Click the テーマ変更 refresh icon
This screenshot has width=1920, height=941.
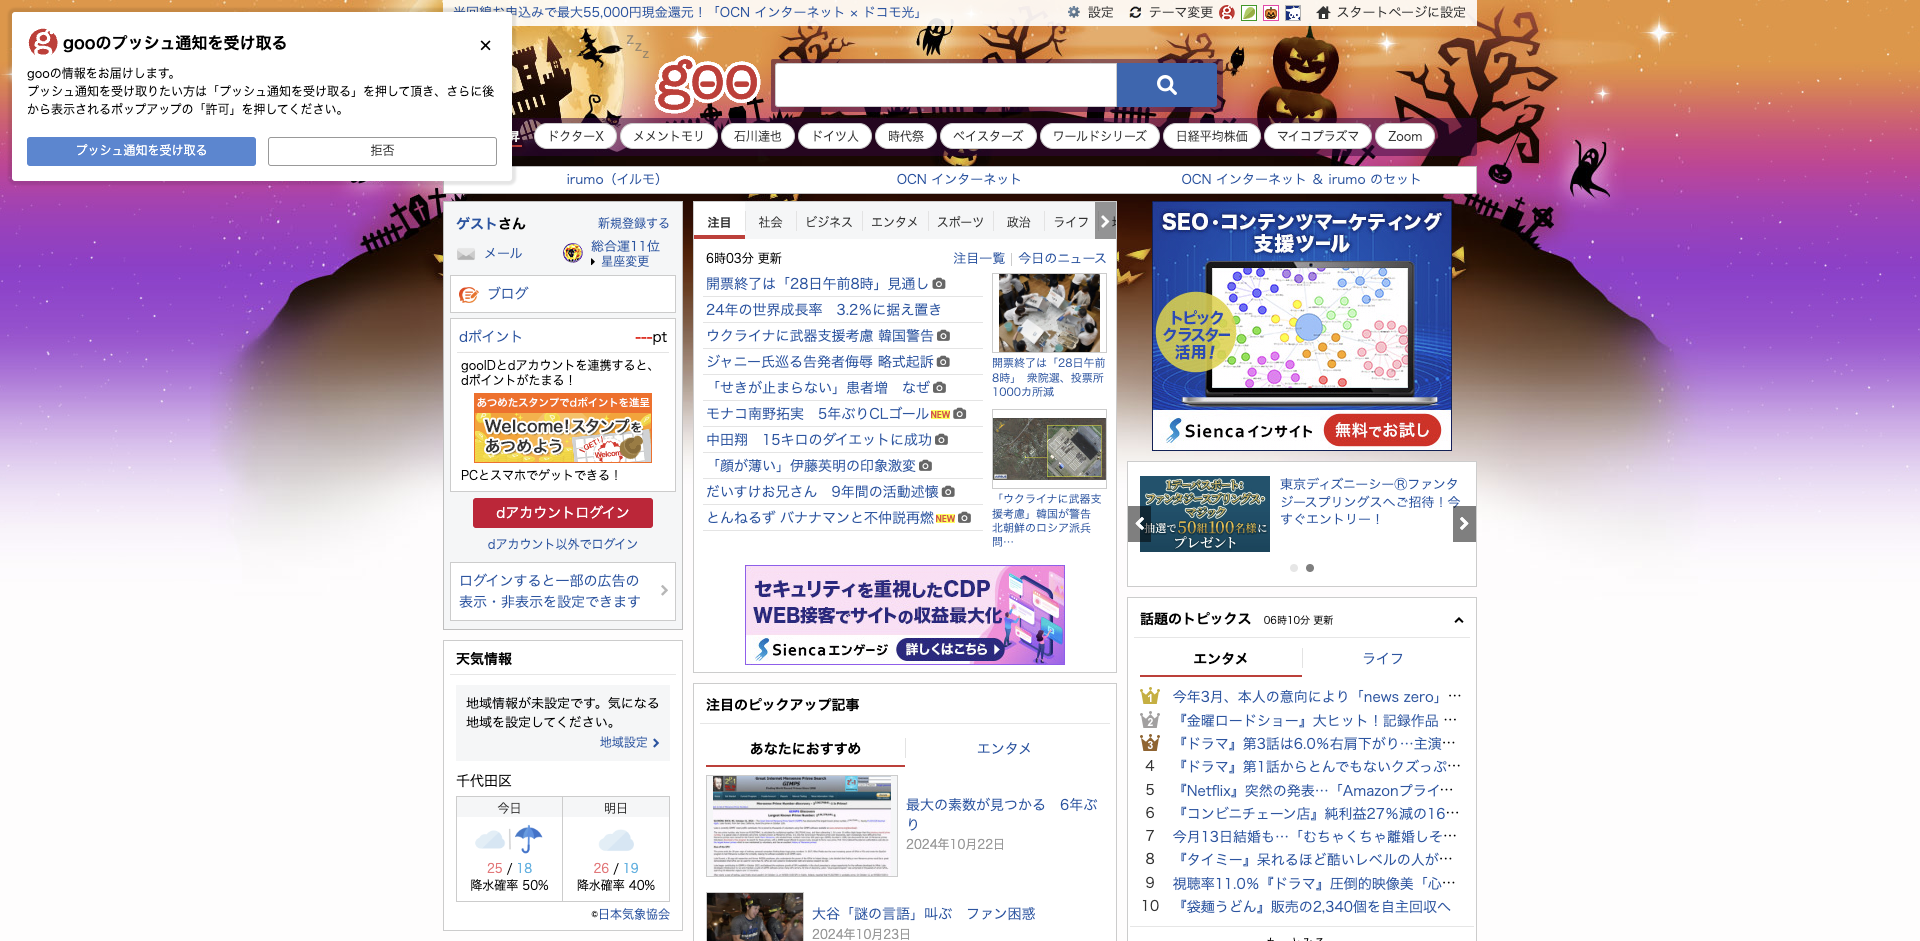[1135, 12]
